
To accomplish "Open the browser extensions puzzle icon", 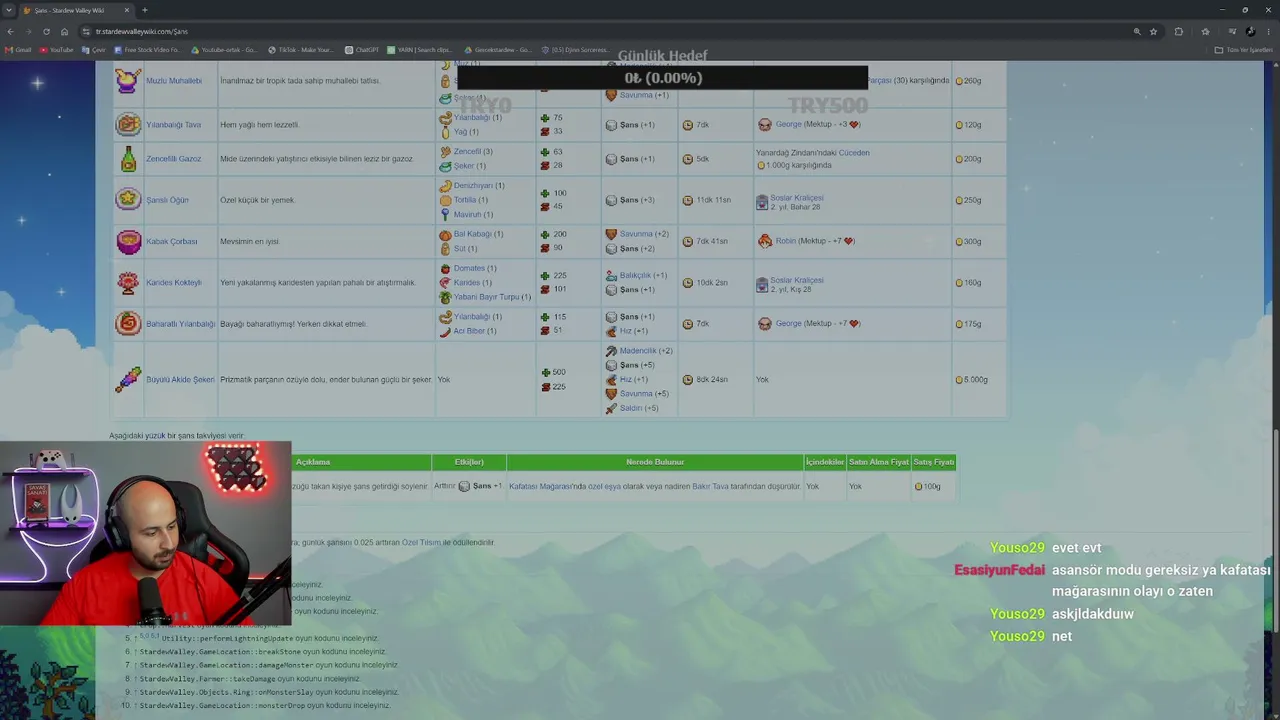I will [x=1178, y=31].
